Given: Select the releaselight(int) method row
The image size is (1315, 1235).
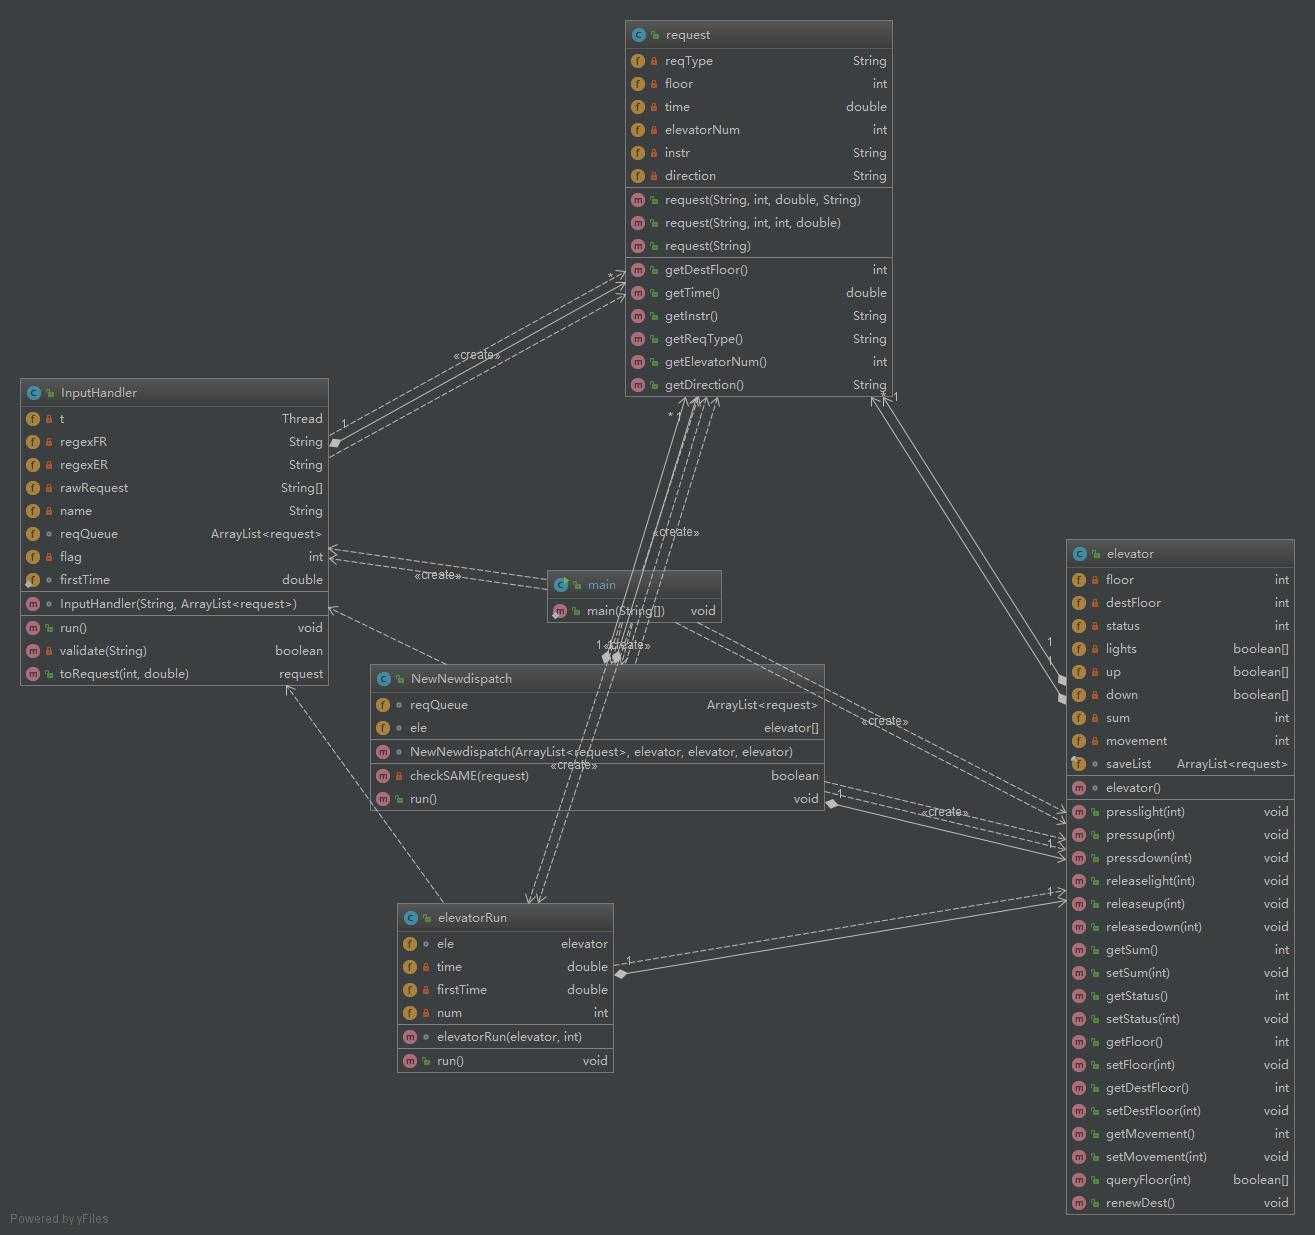Looking at the screenshot, I should click(x=1180, y=881).
